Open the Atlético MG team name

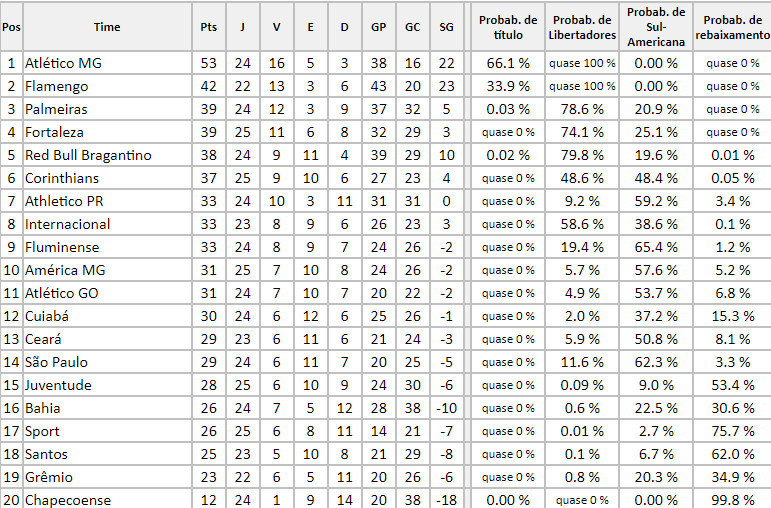click(63, 63)
